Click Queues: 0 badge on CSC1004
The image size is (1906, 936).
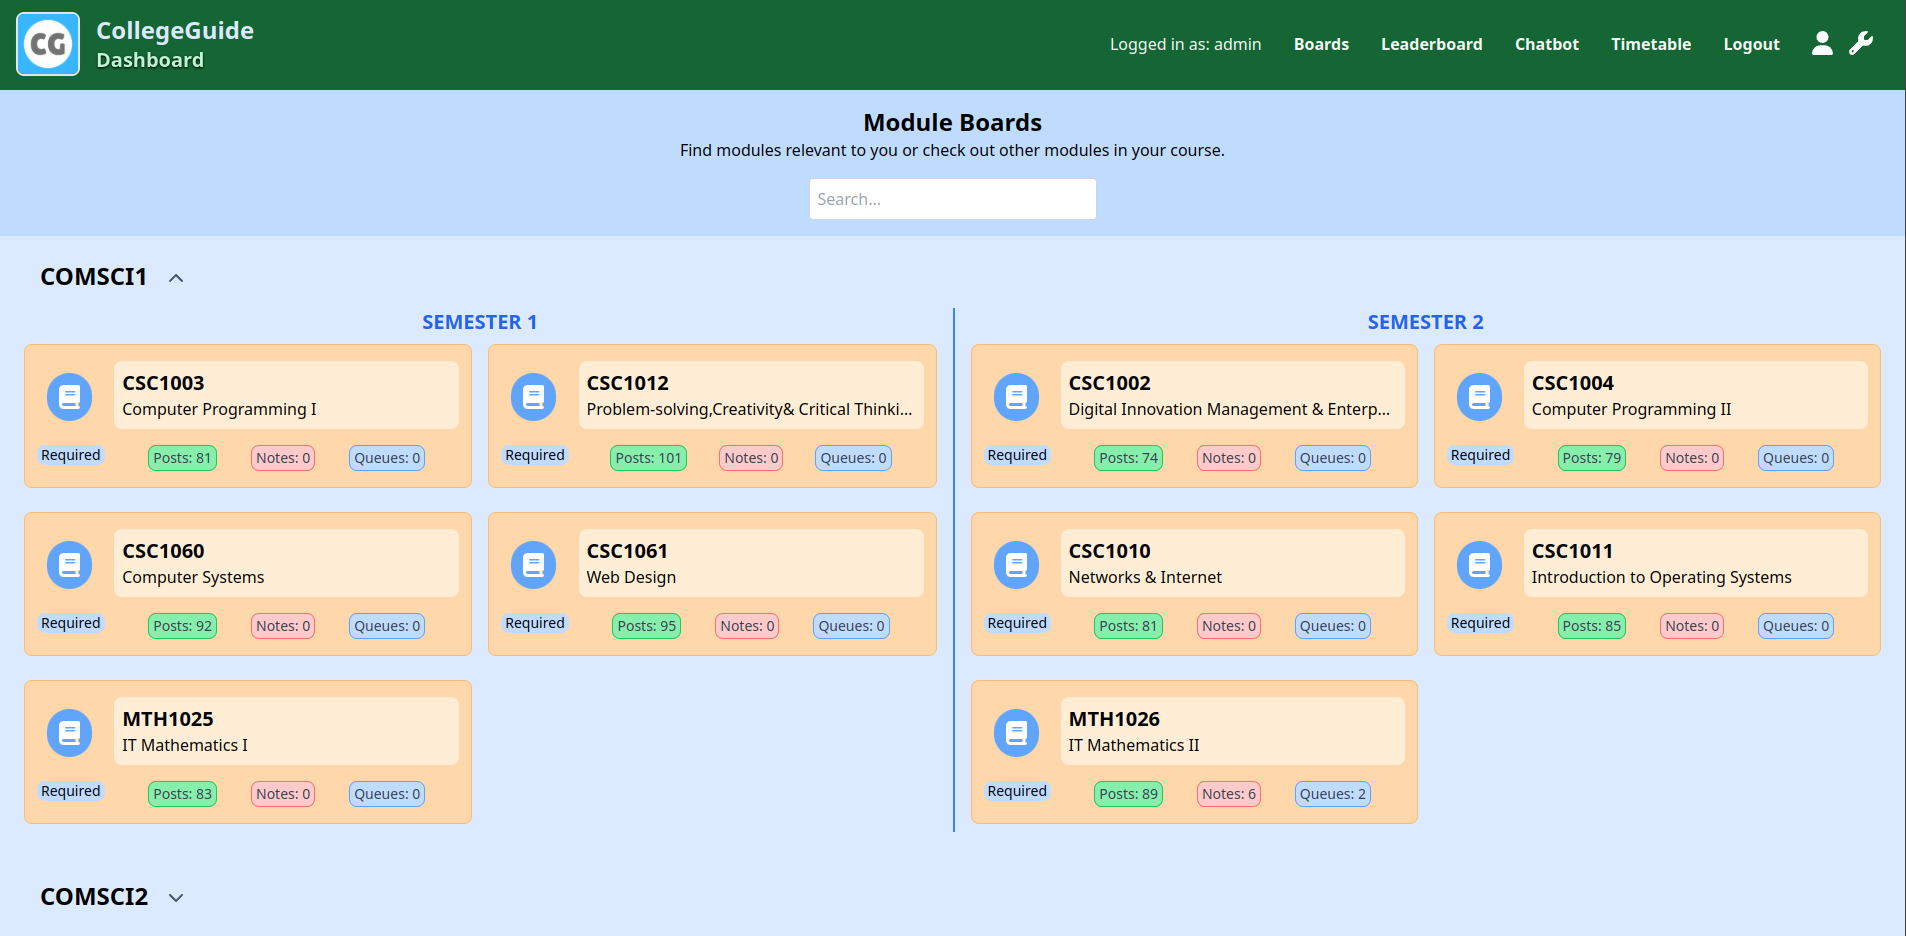pos(1796,458)
